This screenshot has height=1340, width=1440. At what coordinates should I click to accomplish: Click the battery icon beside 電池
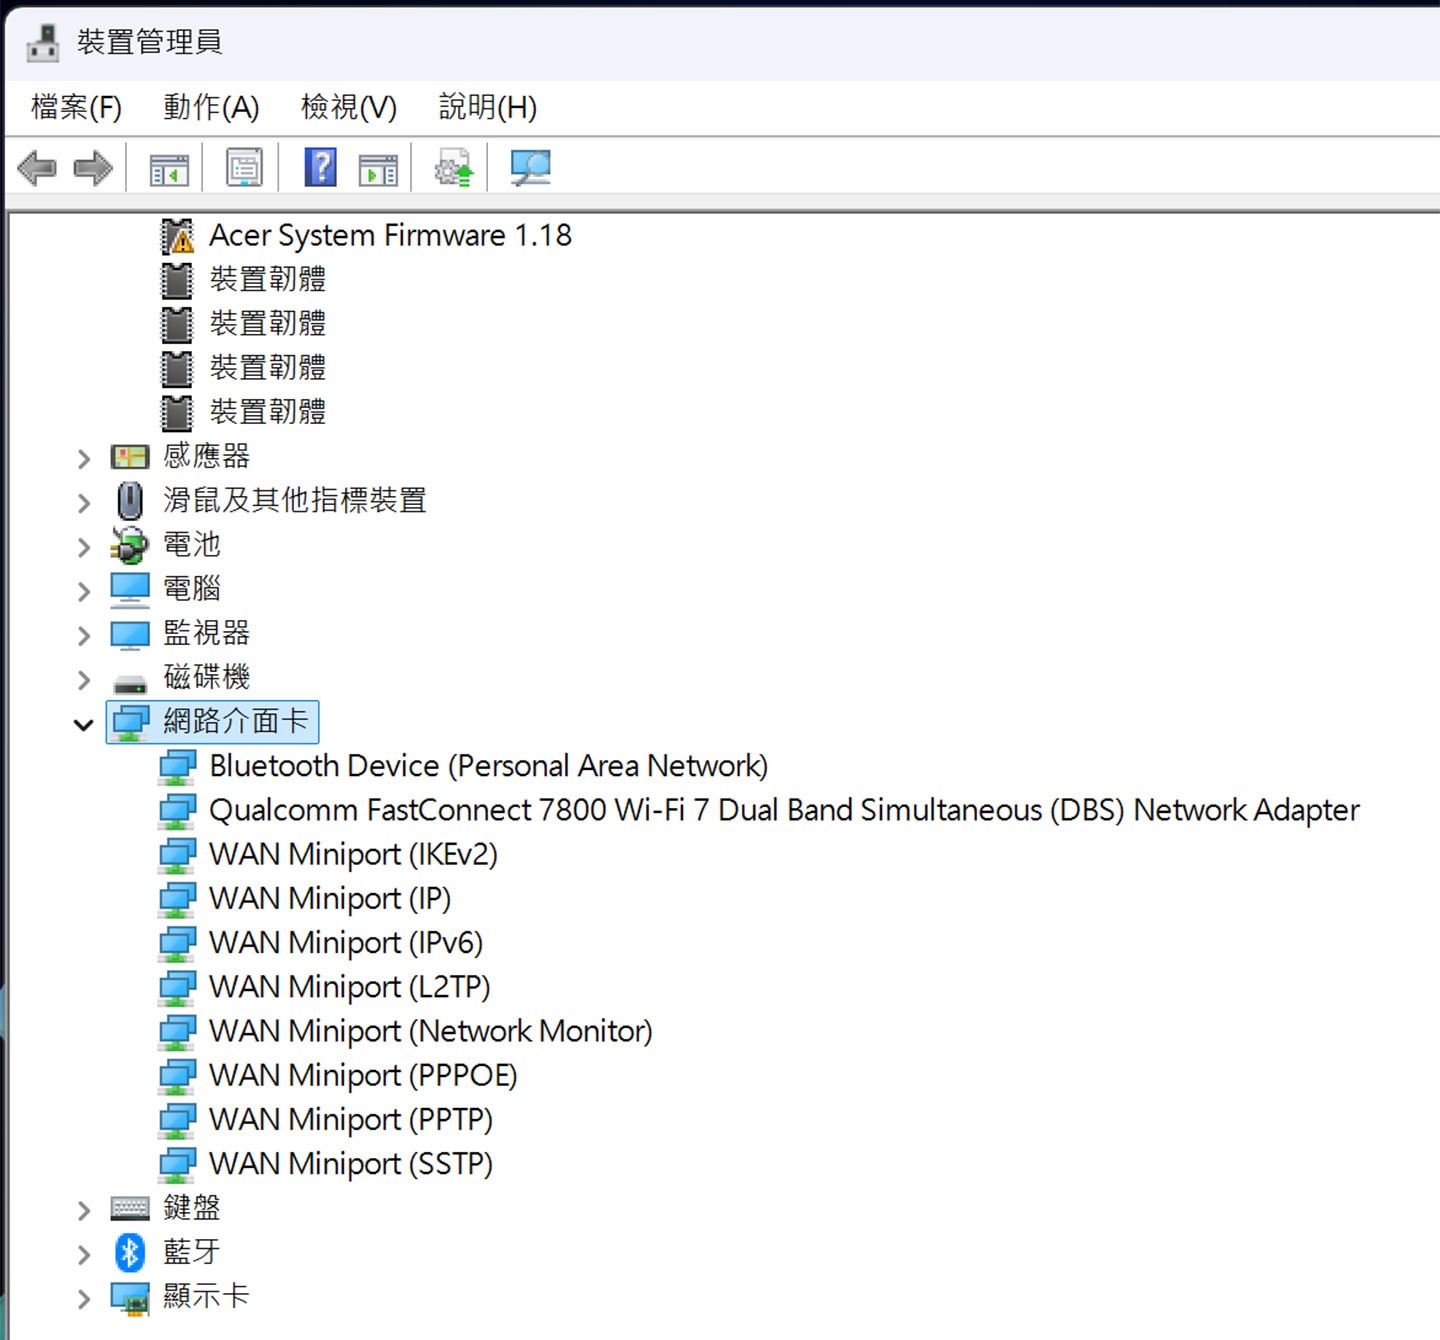point(129,545)
